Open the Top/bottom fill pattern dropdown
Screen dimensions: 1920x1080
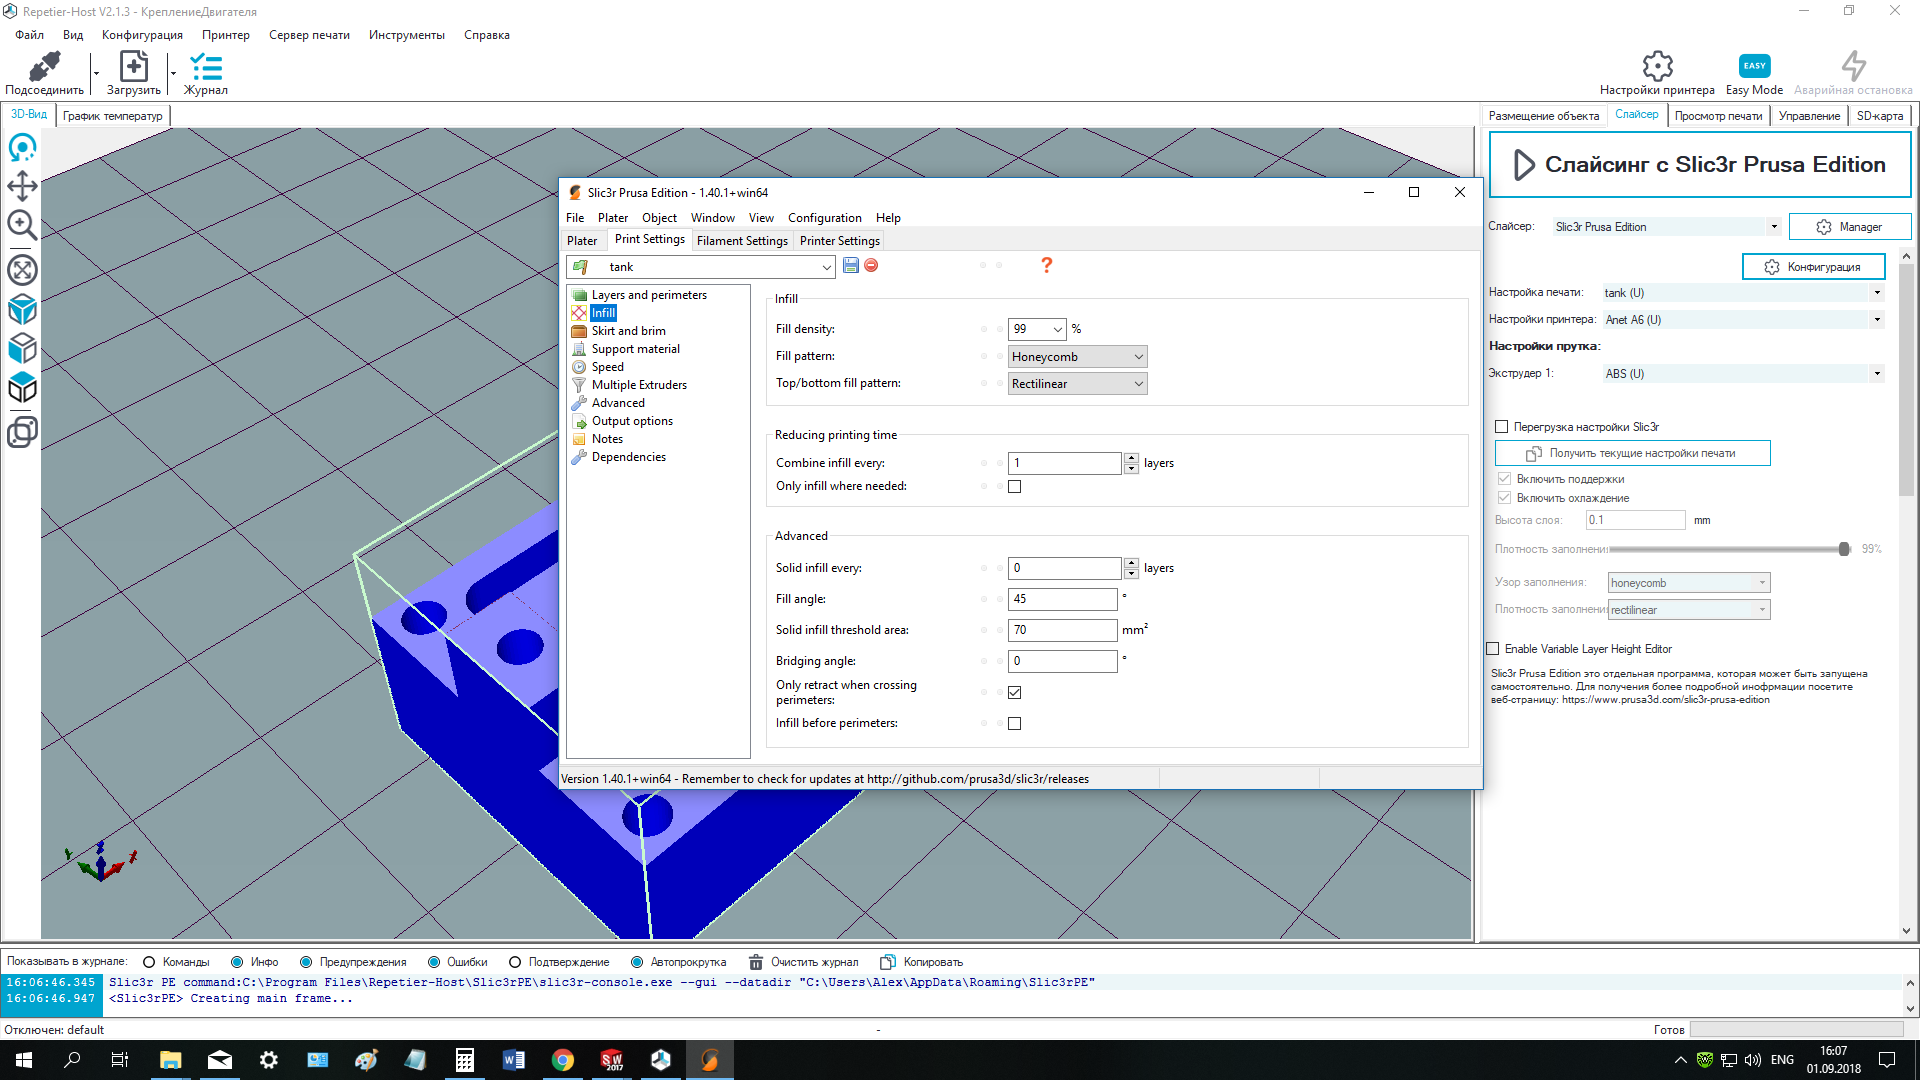click(x=1077, y=384)
